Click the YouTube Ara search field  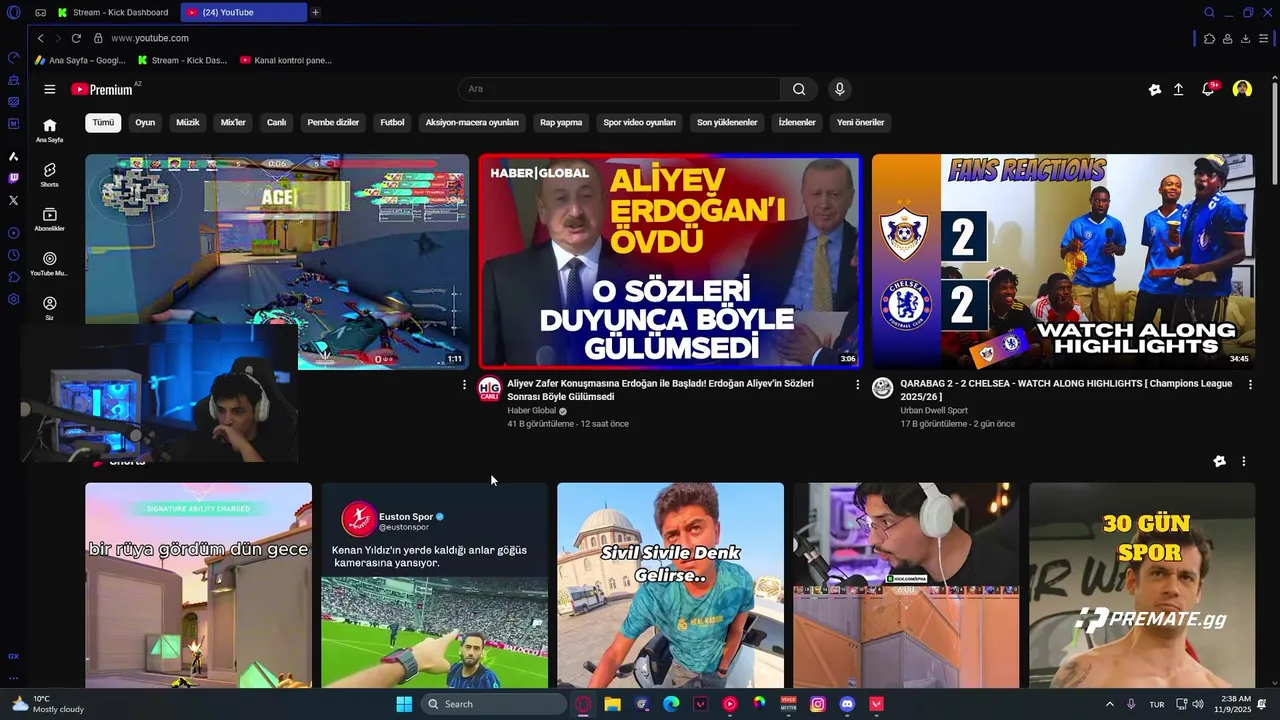pyautogui.click(x=619, y=89)
